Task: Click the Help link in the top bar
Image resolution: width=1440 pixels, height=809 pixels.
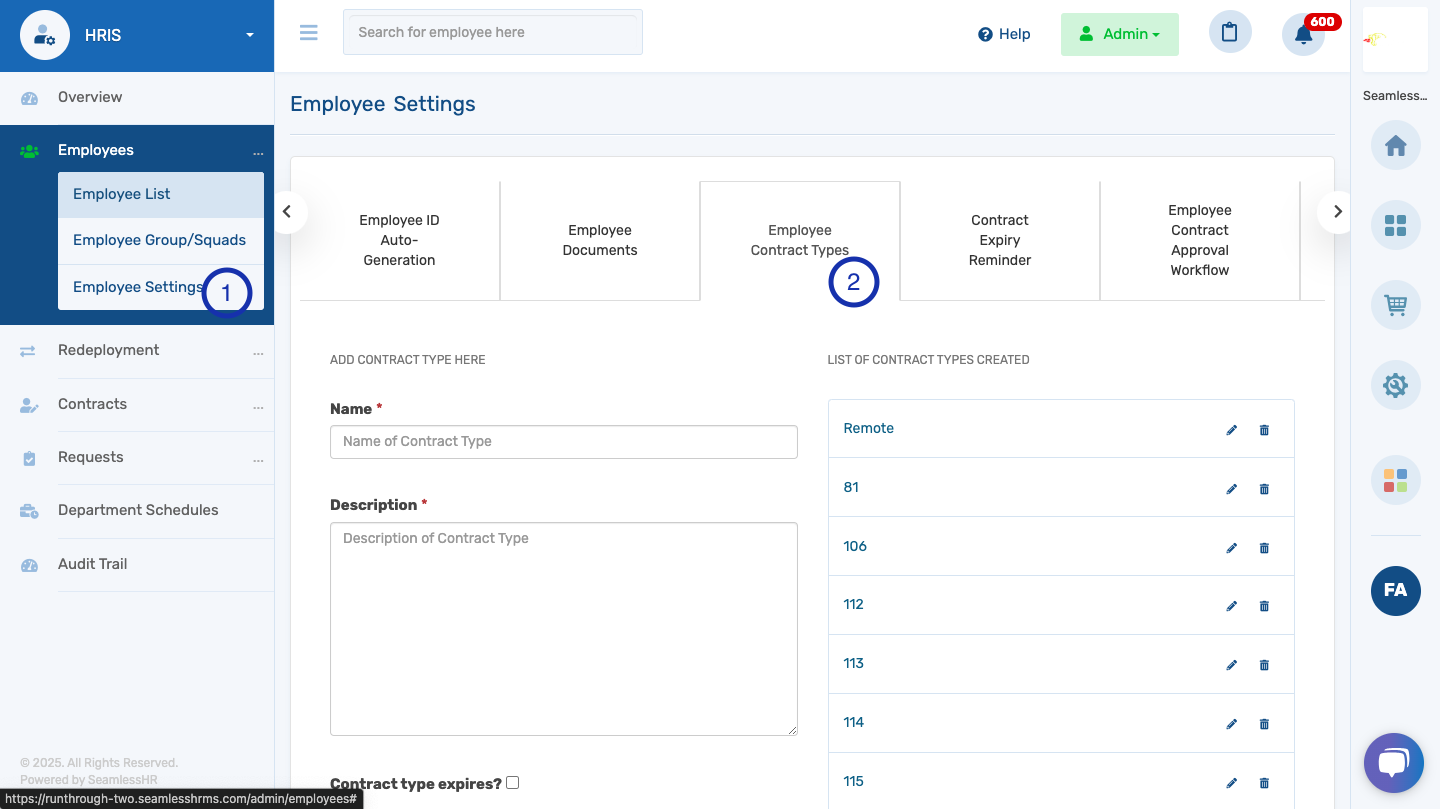Action: click(1004, 33)
